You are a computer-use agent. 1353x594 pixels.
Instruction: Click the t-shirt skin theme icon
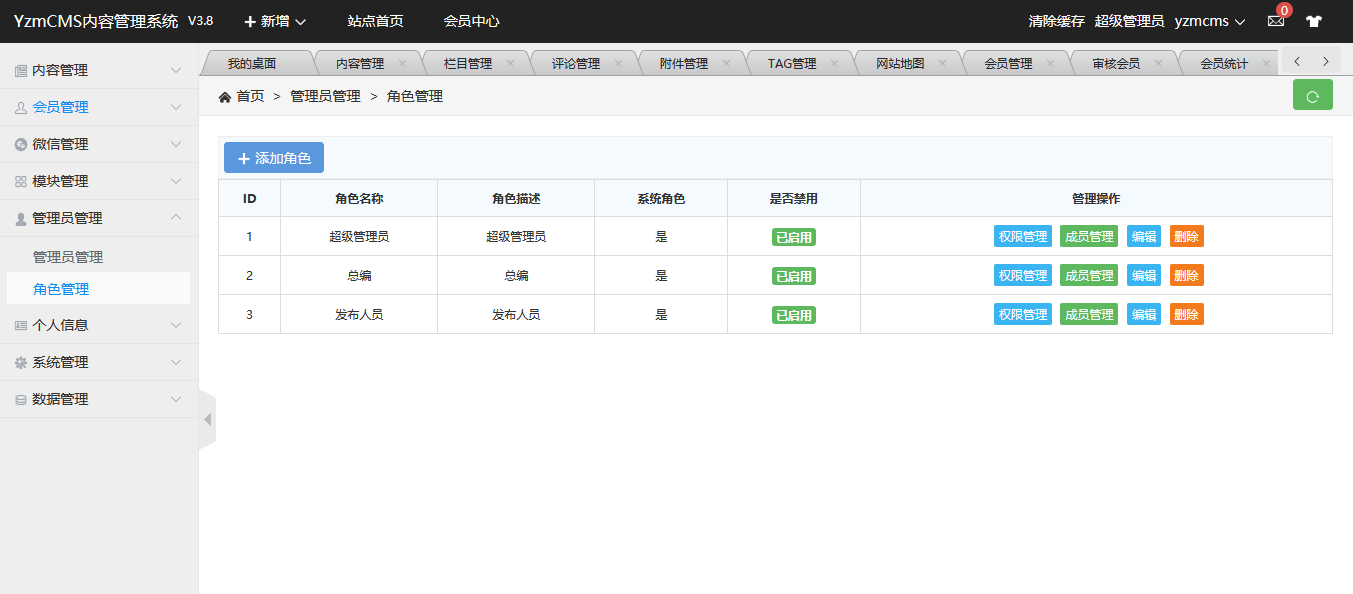click(1313, 21)
